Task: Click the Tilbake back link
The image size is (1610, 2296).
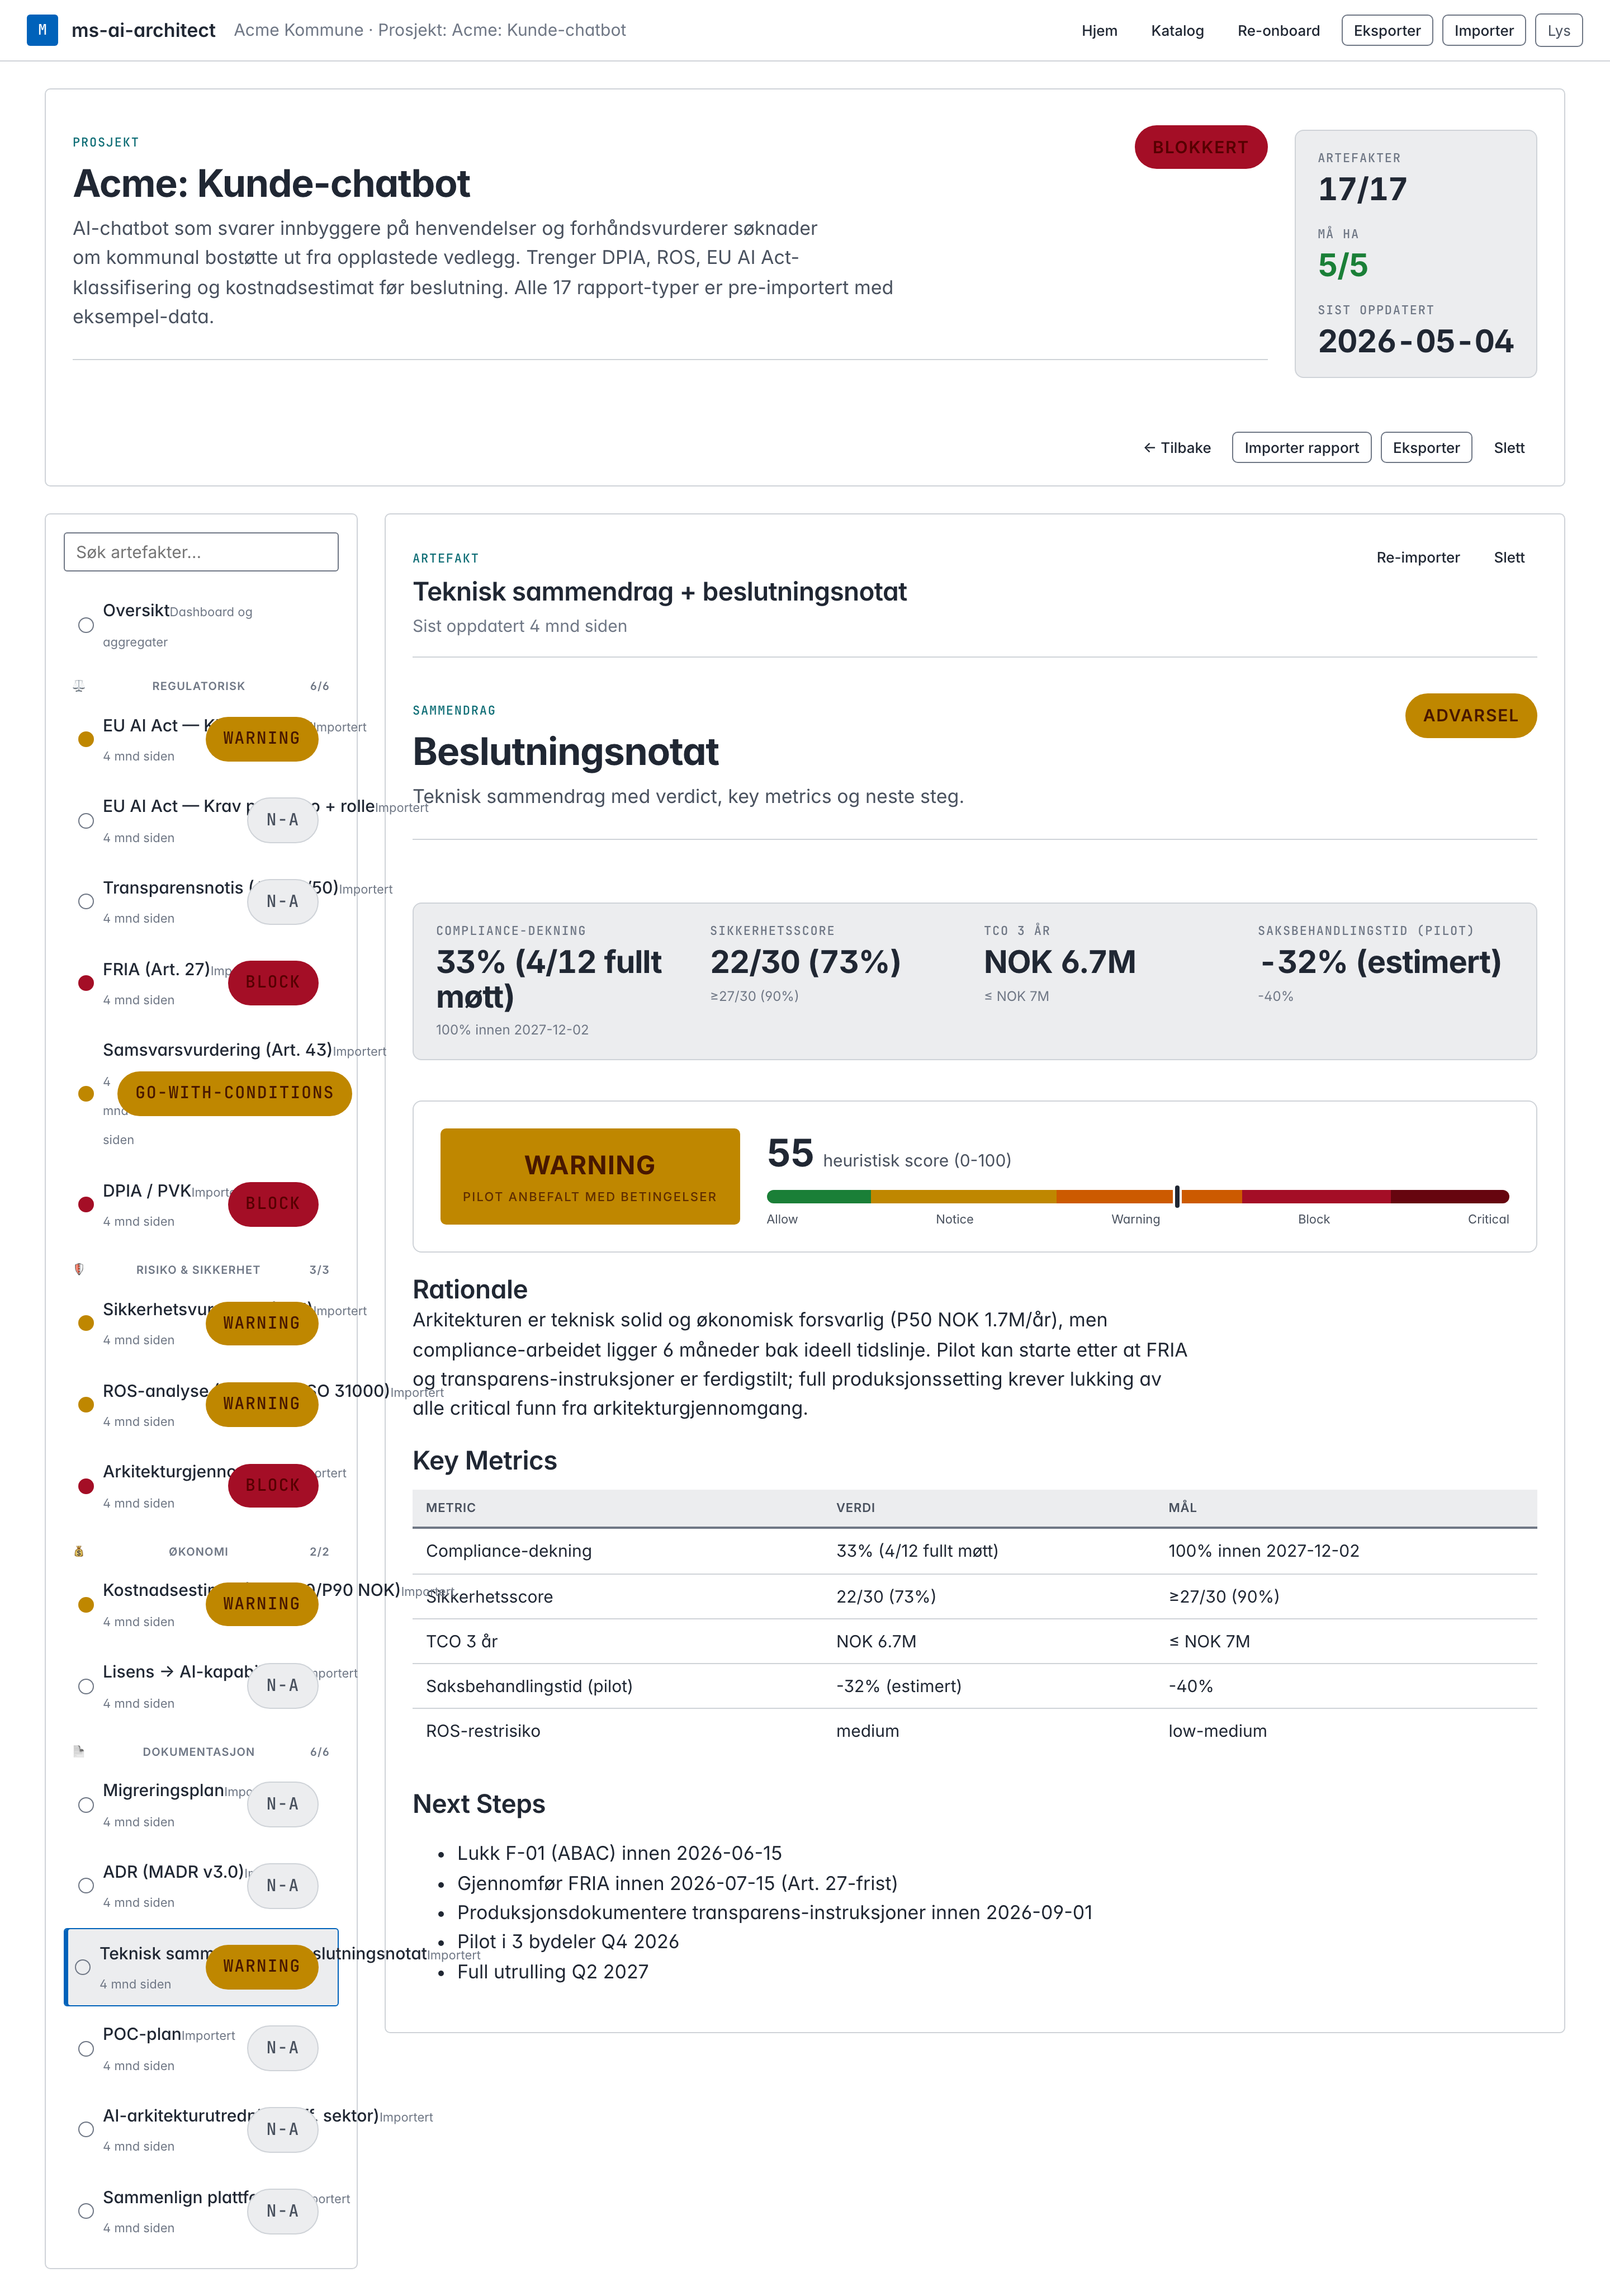Action: click(1177, 447)
